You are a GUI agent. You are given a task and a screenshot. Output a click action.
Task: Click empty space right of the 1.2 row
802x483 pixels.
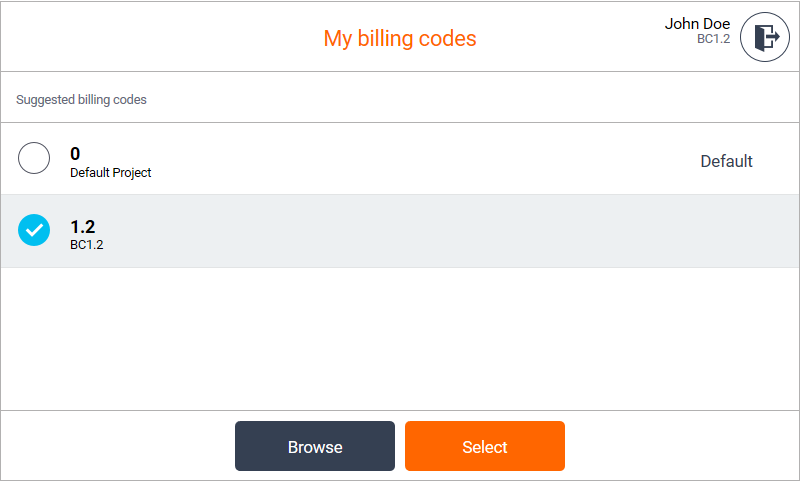(x=500, y=231)
